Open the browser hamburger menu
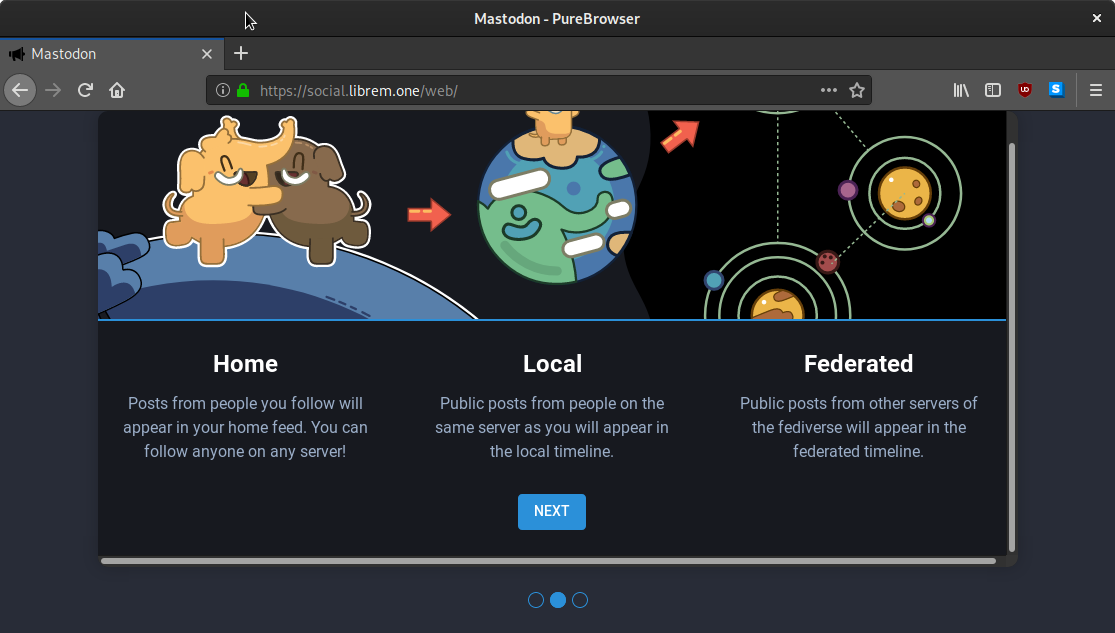Screen dimensions: 1115x633 [1096, 90]
